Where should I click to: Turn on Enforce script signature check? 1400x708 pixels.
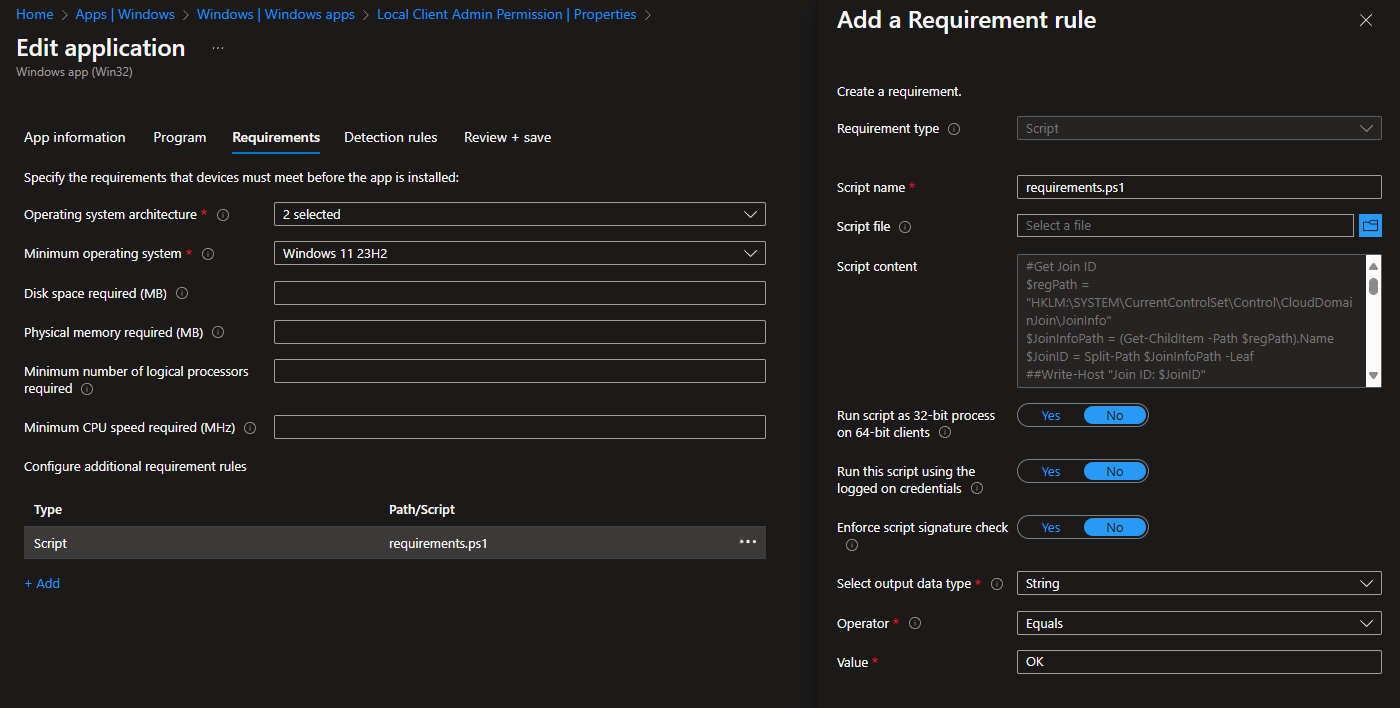click(1050, 526)
